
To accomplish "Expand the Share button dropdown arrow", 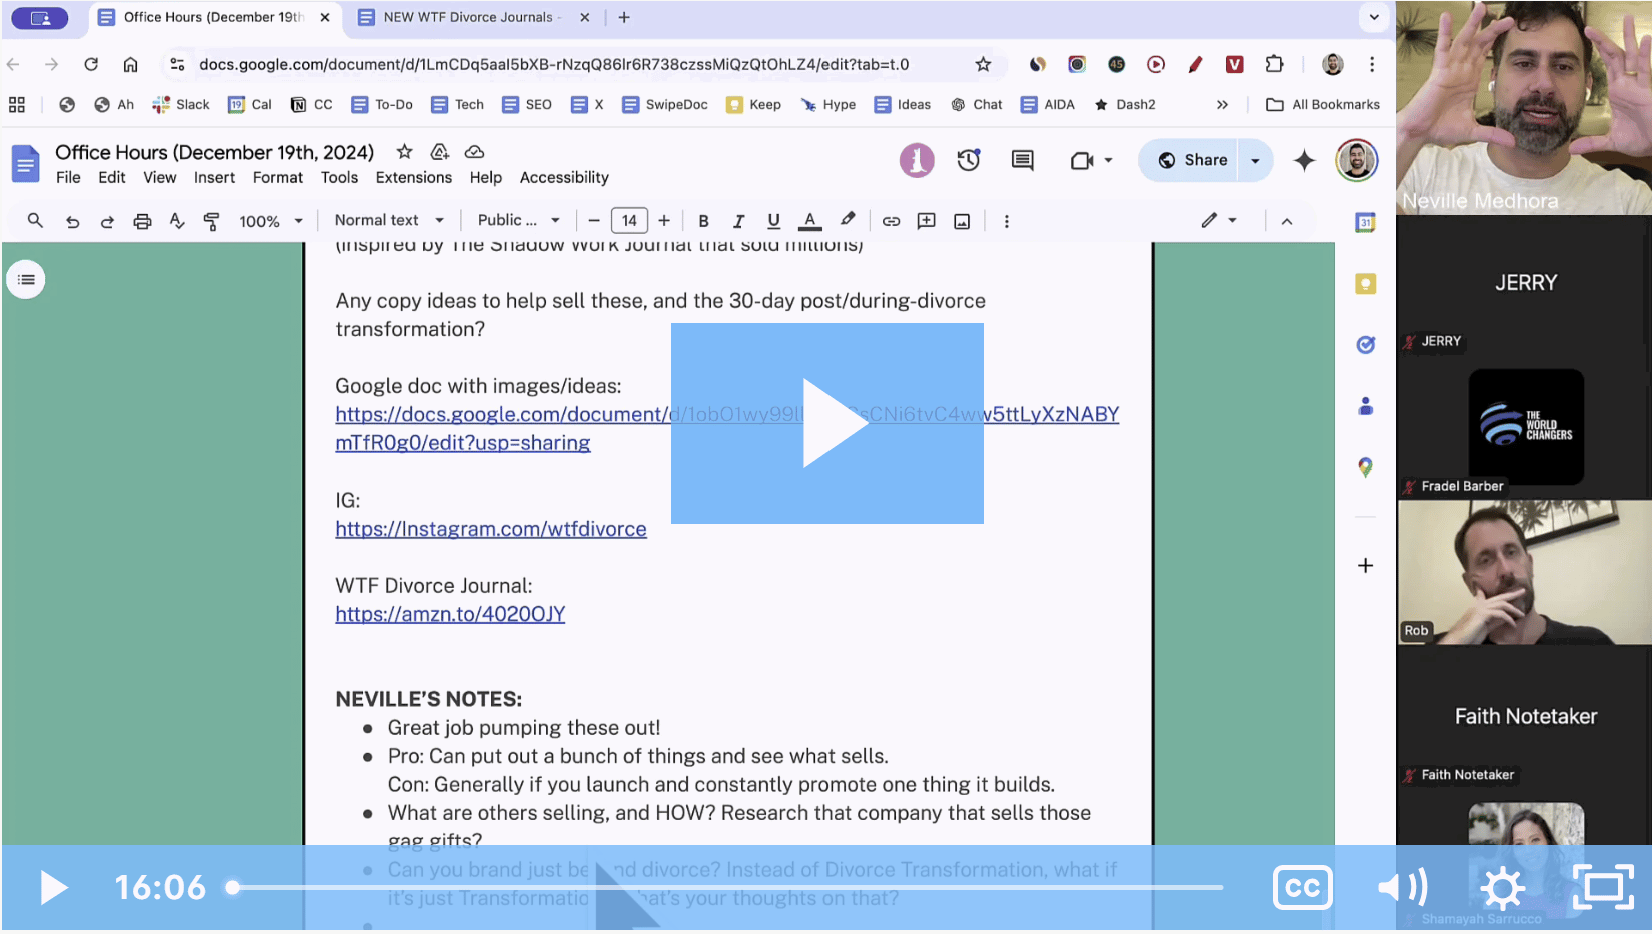I will (1255, 160).
